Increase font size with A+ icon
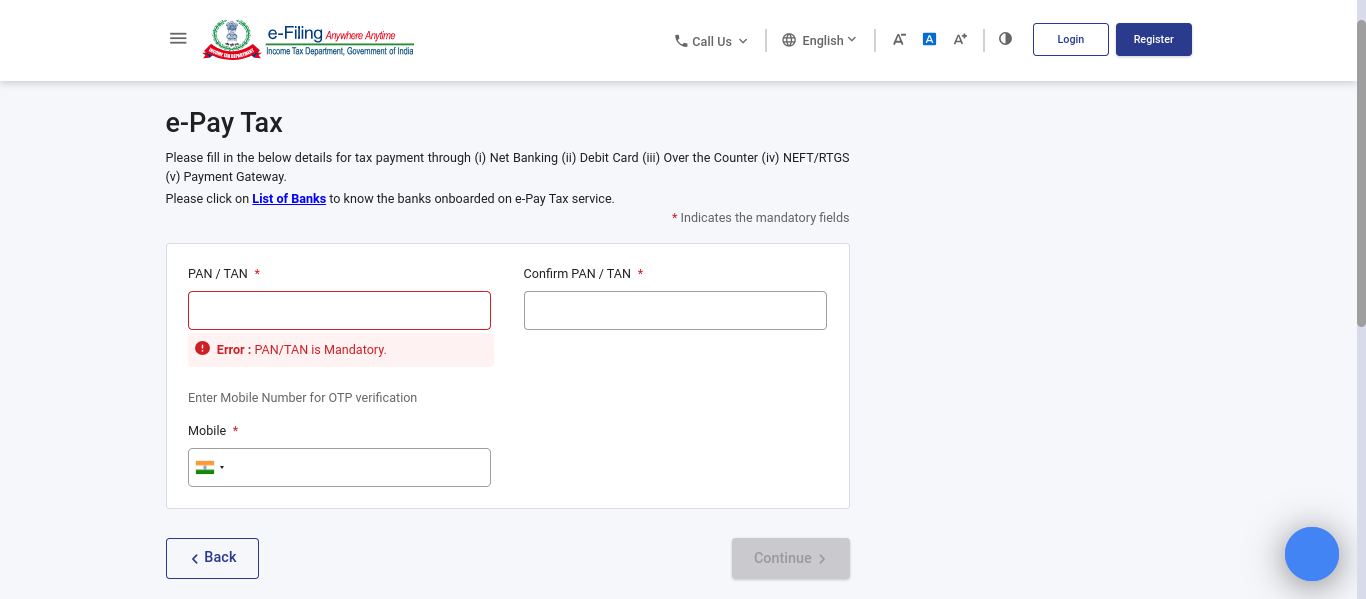The image size is (1366, 599). pyautogui.click(x=960, y=39)
